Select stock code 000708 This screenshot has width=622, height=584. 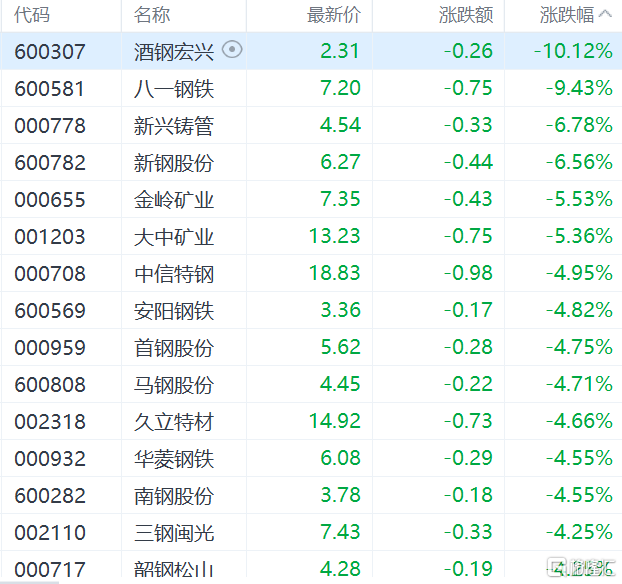[x=50, y=274]
